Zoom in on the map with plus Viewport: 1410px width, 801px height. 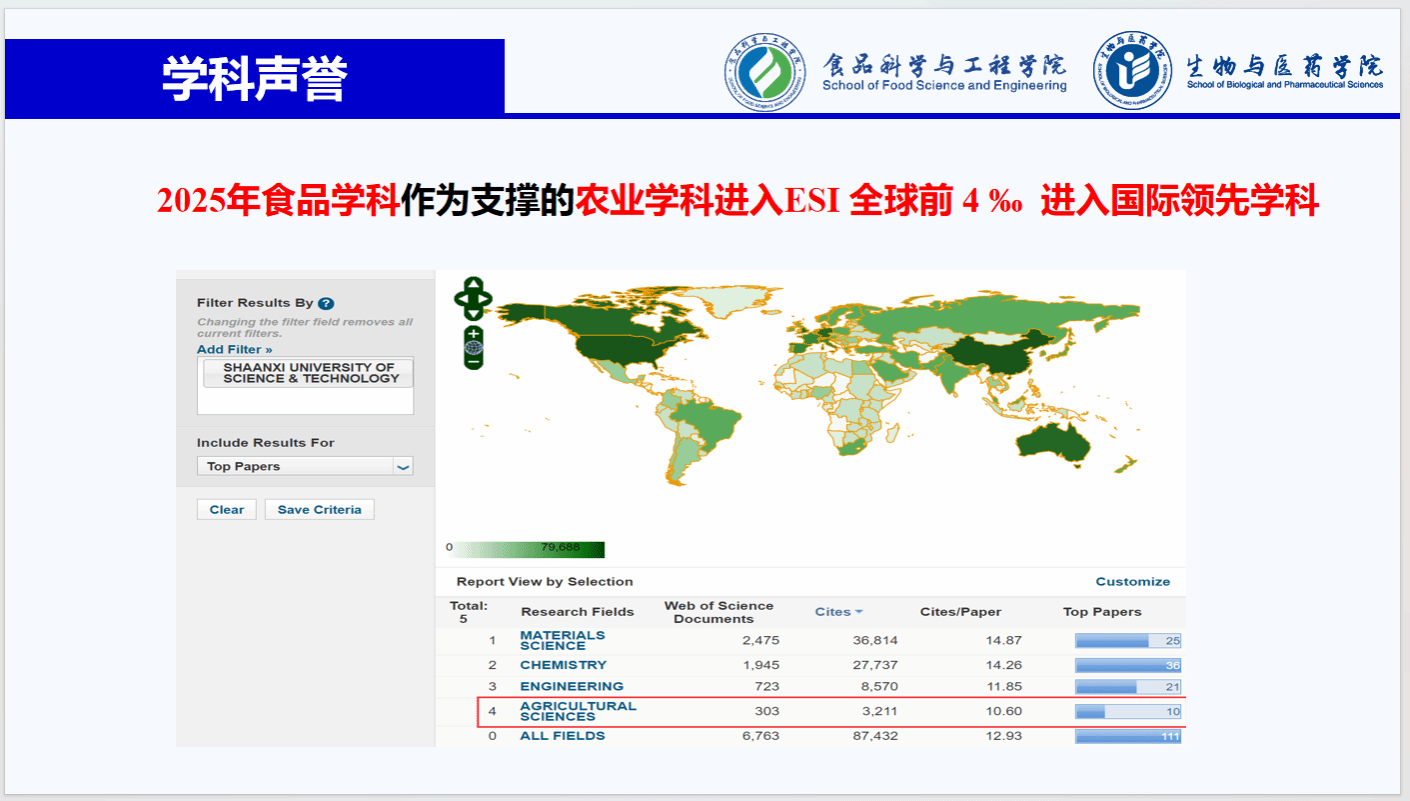tap(474, 333)
